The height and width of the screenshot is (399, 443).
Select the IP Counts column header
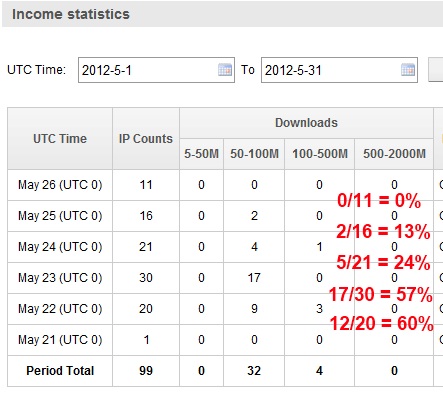[146, 139]
